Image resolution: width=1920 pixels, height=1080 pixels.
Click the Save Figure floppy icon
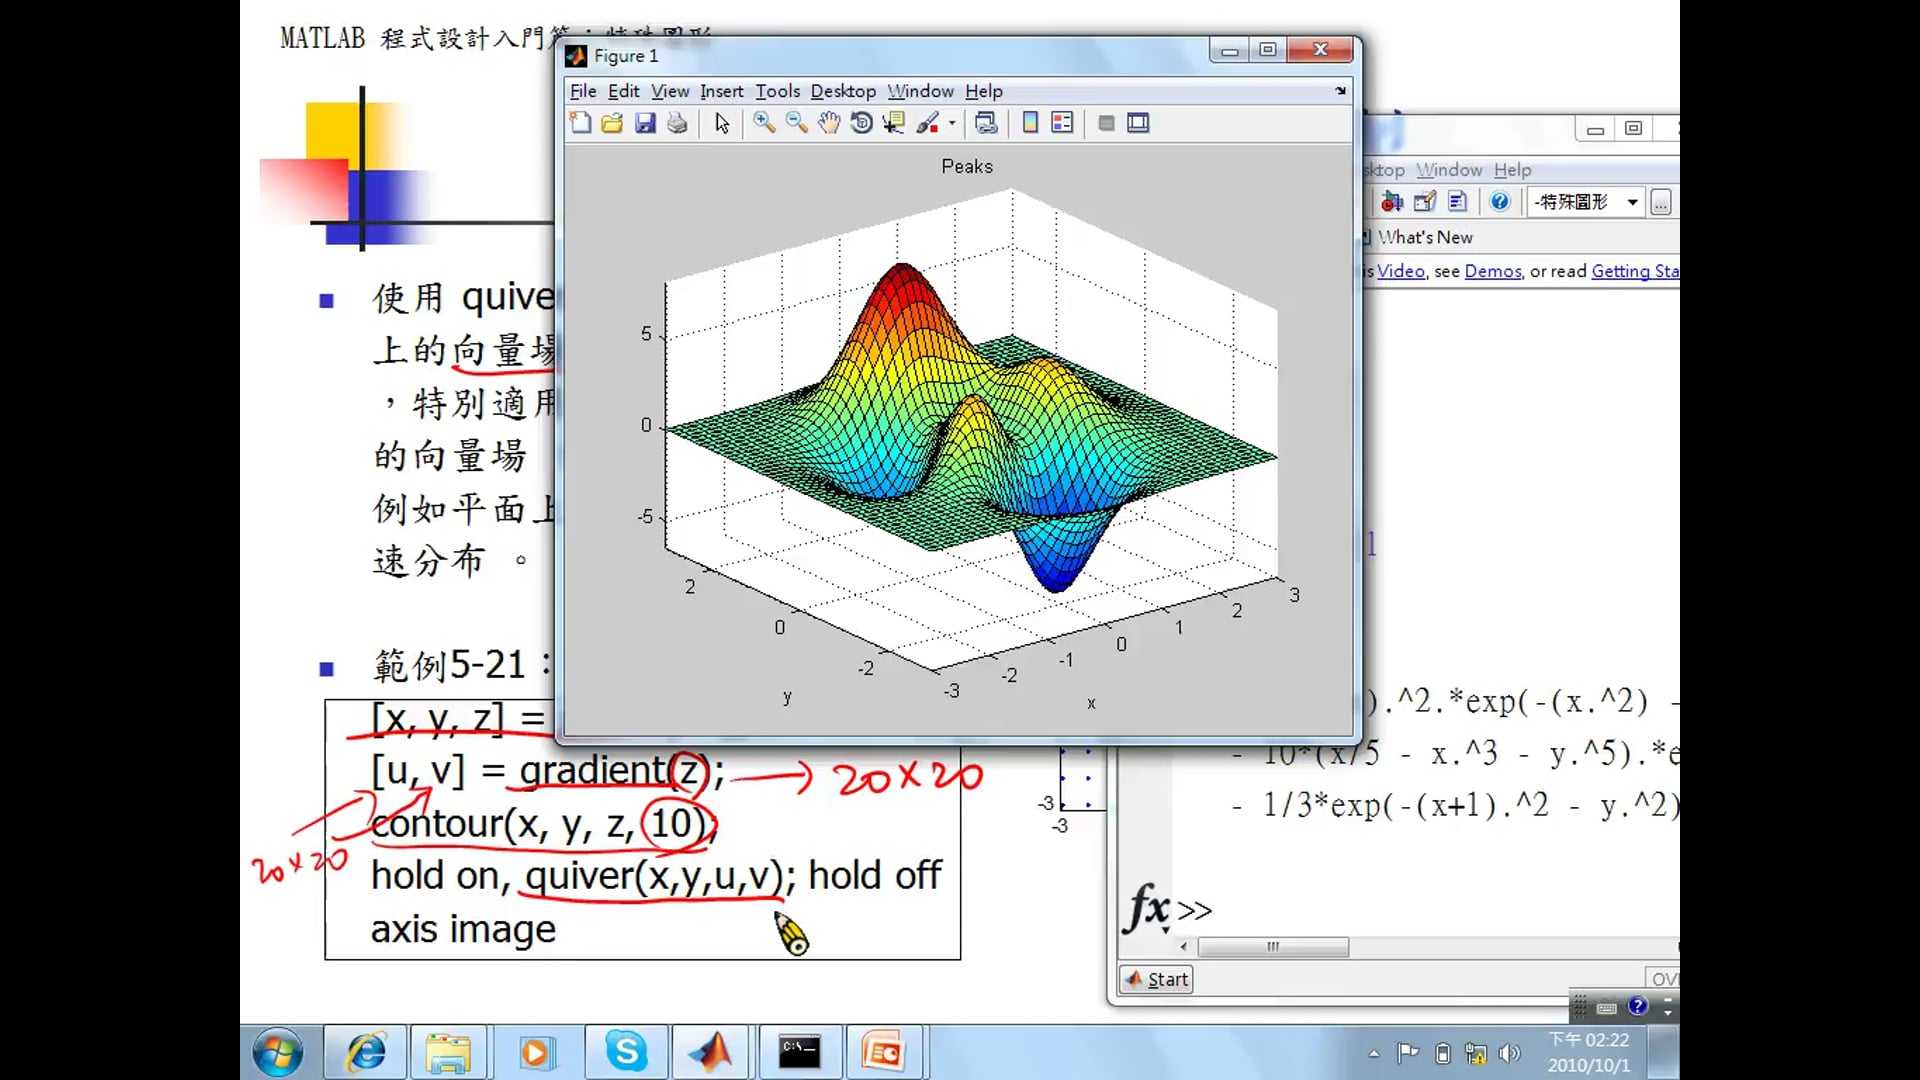tap(645, 123)
